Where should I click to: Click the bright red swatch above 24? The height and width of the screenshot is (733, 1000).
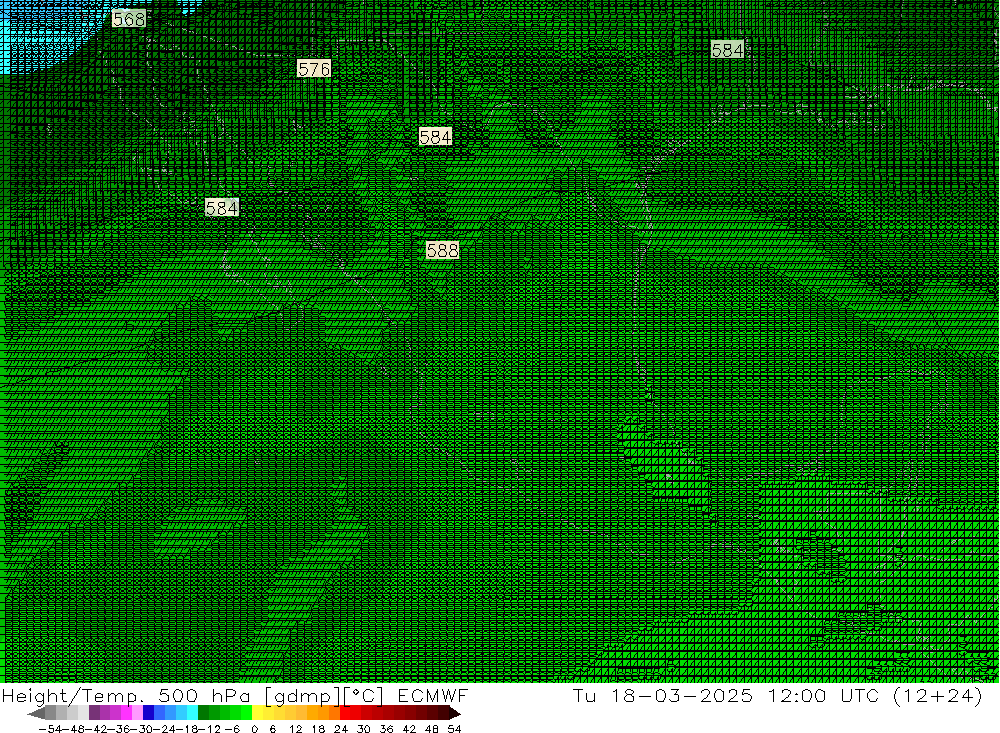click(x=345, y=713)
